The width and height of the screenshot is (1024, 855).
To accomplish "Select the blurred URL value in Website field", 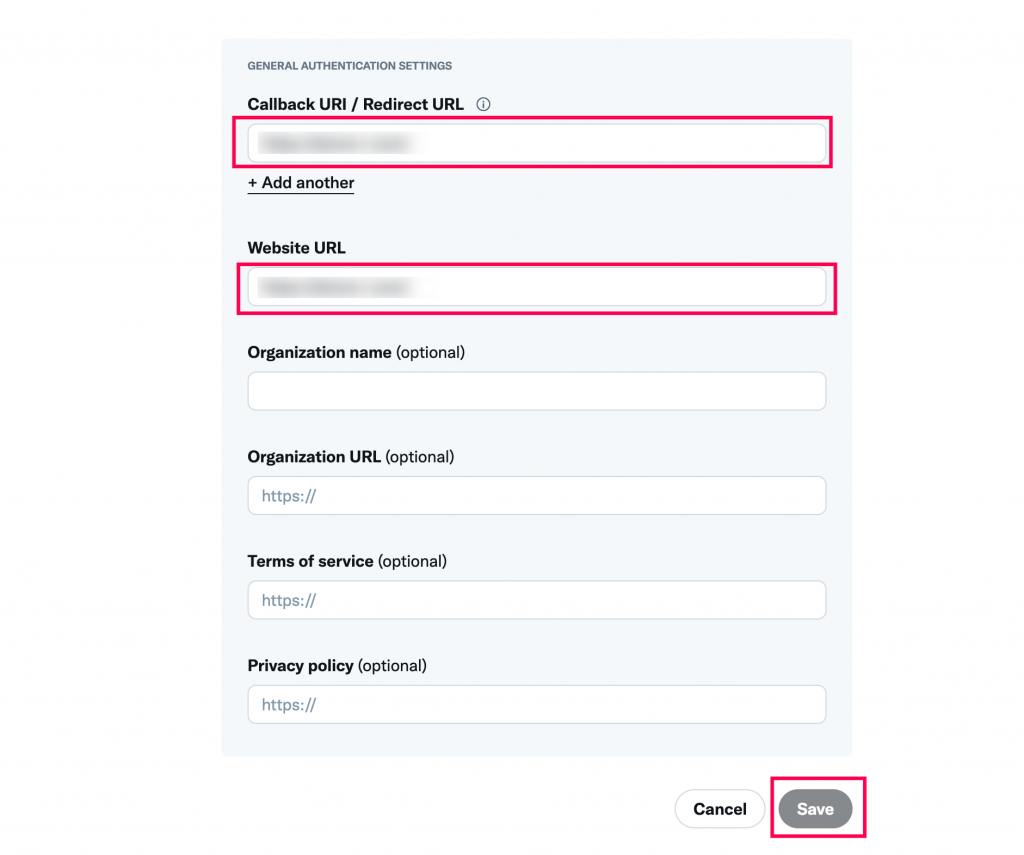I will click(340, 287).
